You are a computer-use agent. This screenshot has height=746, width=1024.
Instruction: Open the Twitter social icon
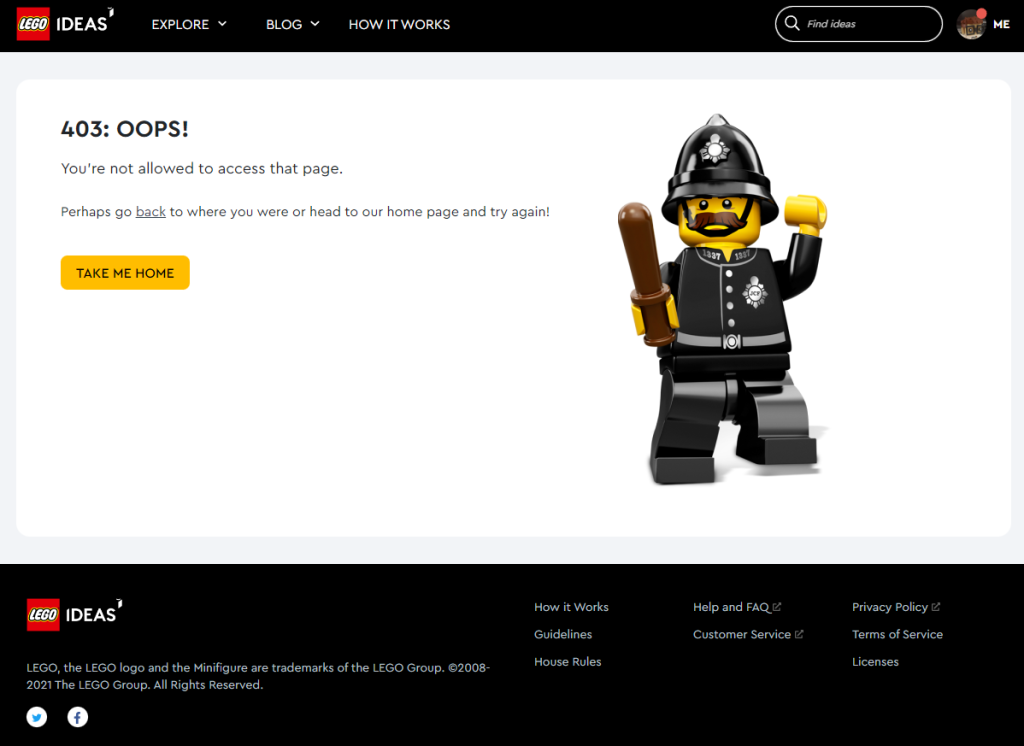click(x=37, y=717)
